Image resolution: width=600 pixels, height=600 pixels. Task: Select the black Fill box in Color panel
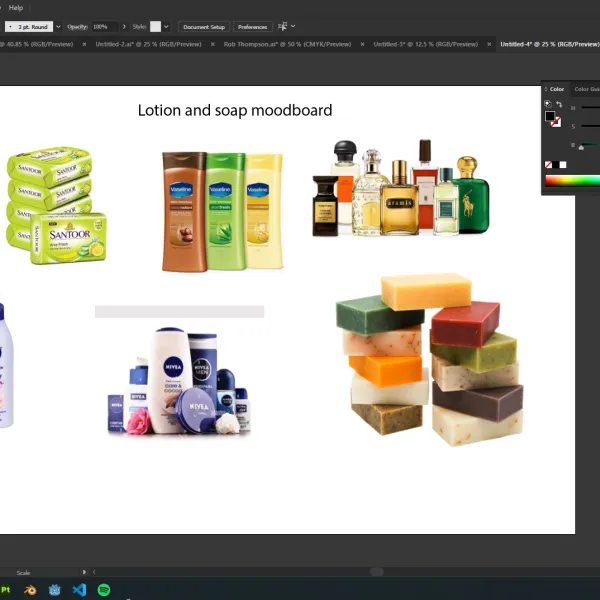pos(550,116)
